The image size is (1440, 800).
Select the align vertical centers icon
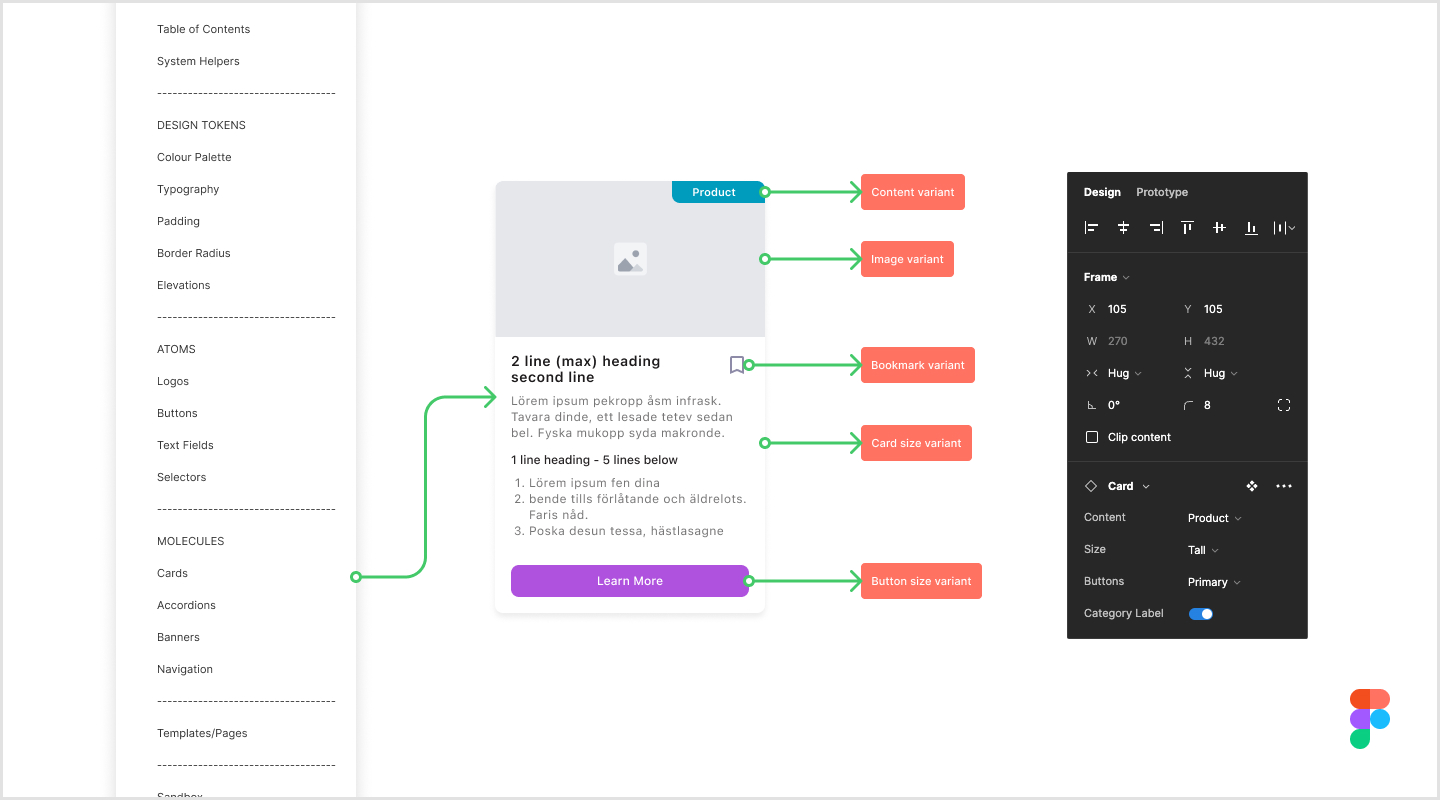point(1219,227)
